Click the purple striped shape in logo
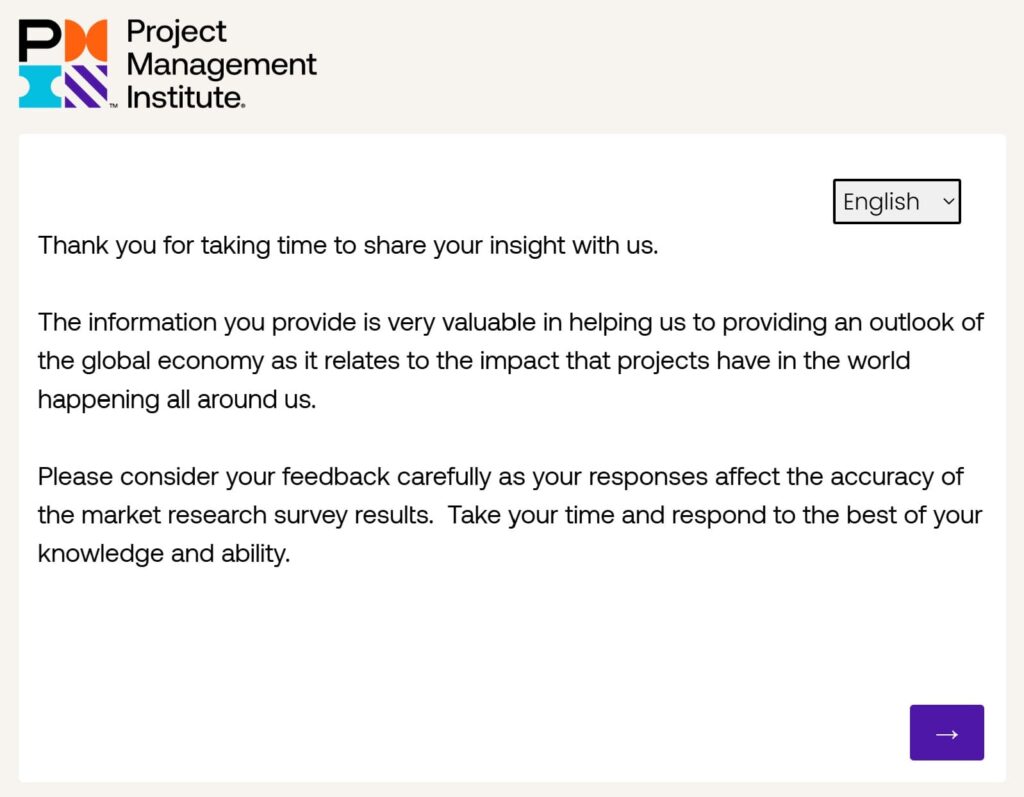This screenshot has height=797, width=1024. [x=86, y=86]
